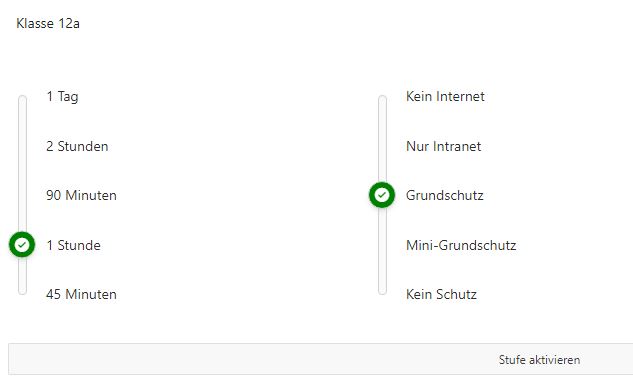Click the Klasse 12a heading

48,23
